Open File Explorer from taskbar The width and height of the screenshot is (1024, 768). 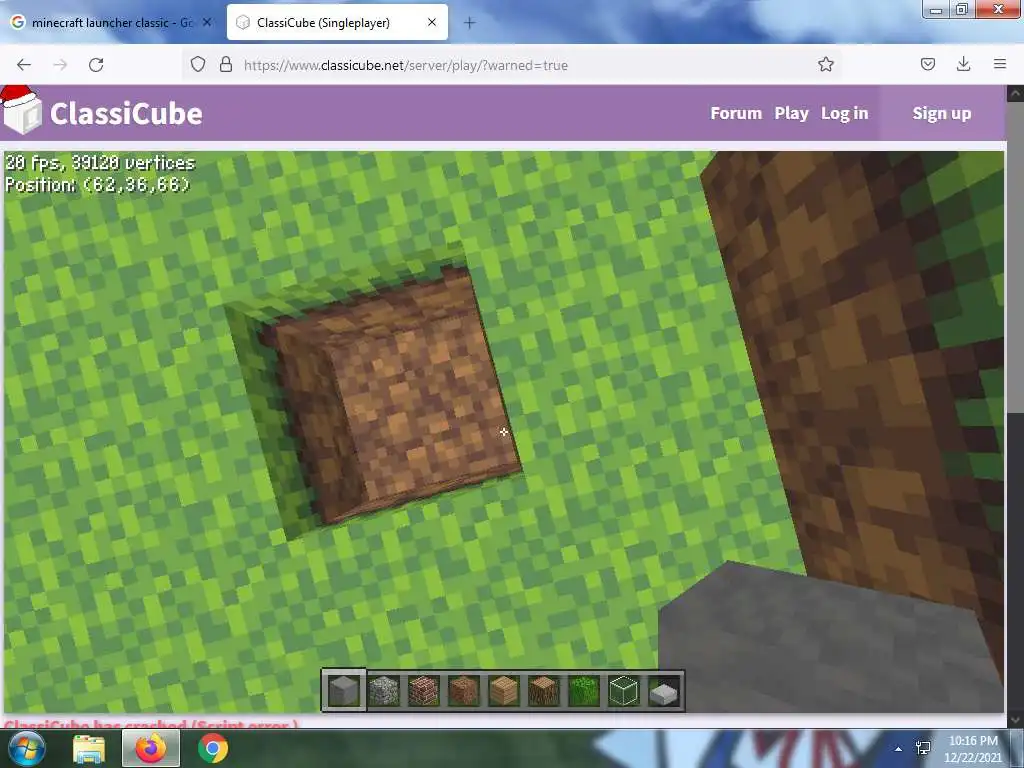88,748
